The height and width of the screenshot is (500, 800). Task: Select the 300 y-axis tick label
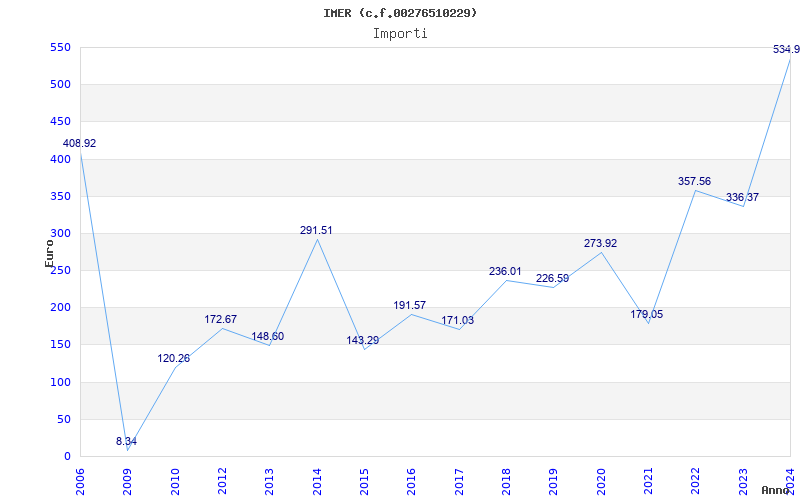(x=60, y=234)
